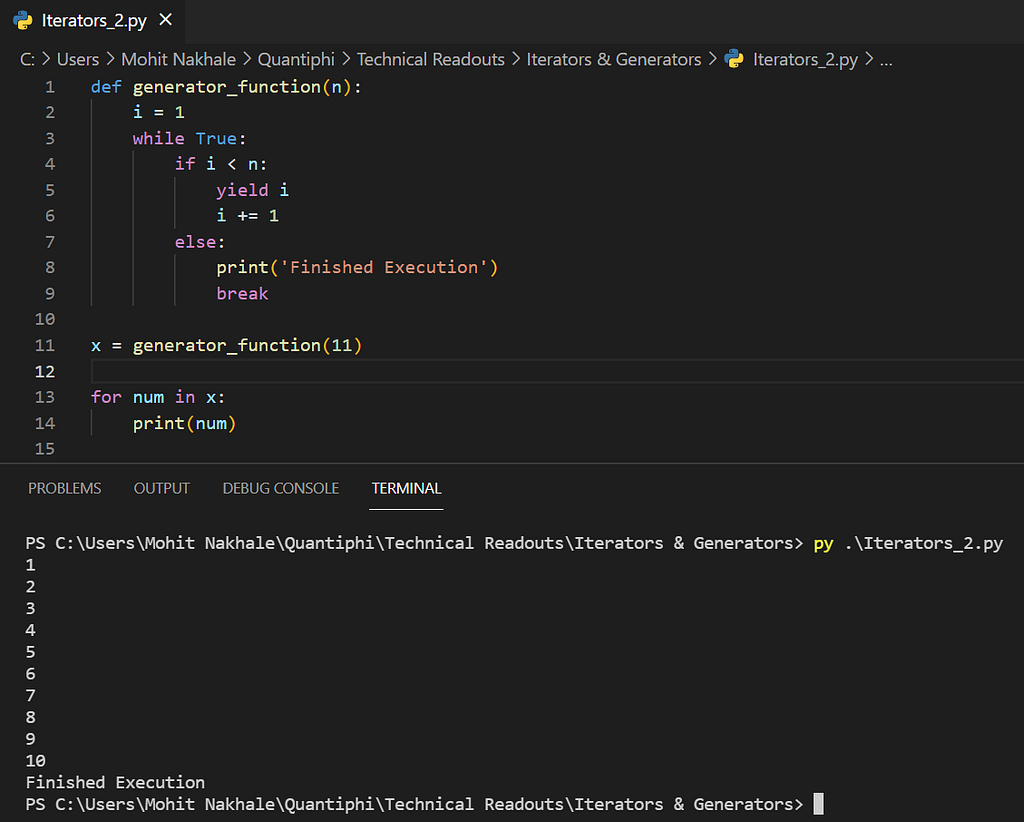
Task: Open the C: breadcrumb segment
Action: pos(27,59)
